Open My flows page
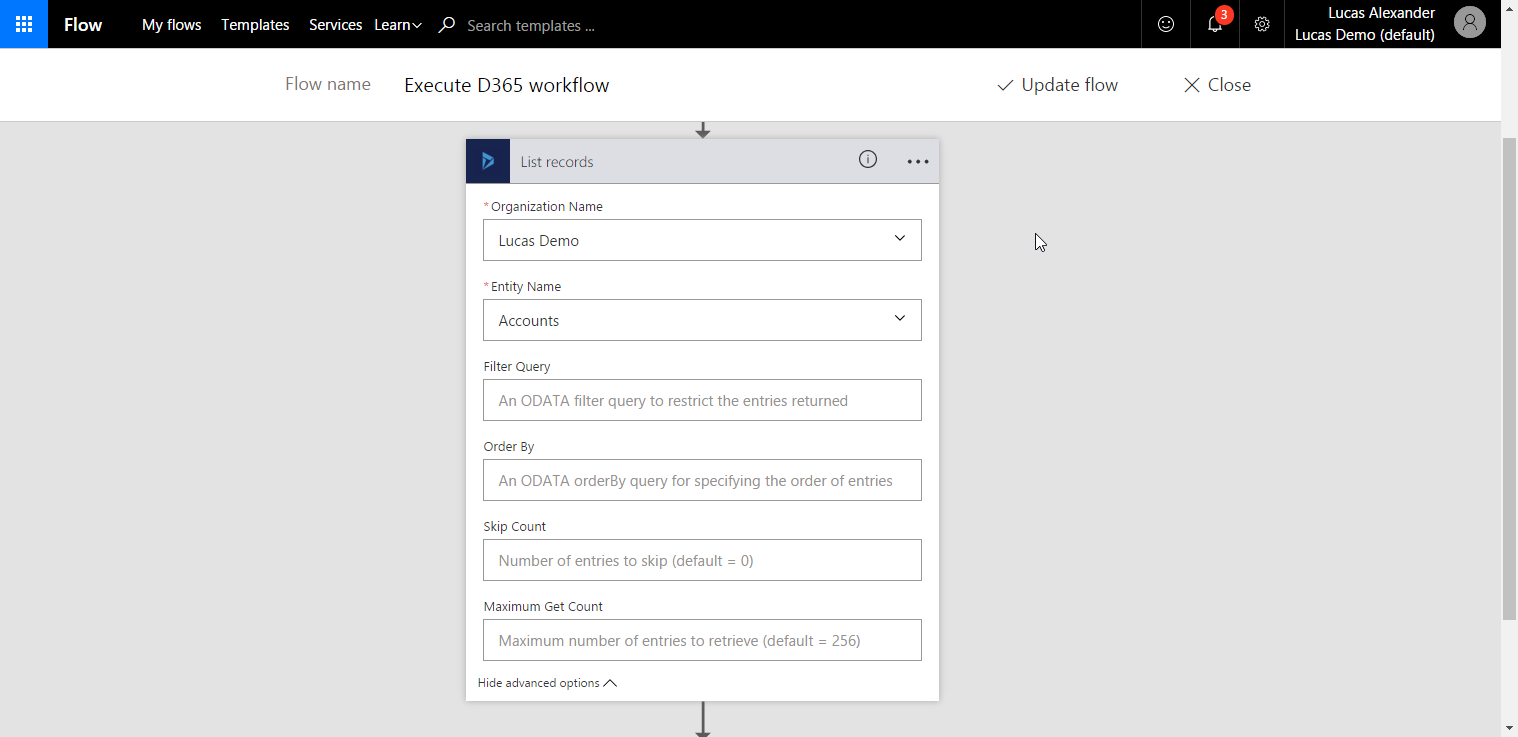1518x737 pixels. pyautogui.click(x=172, y=25)
